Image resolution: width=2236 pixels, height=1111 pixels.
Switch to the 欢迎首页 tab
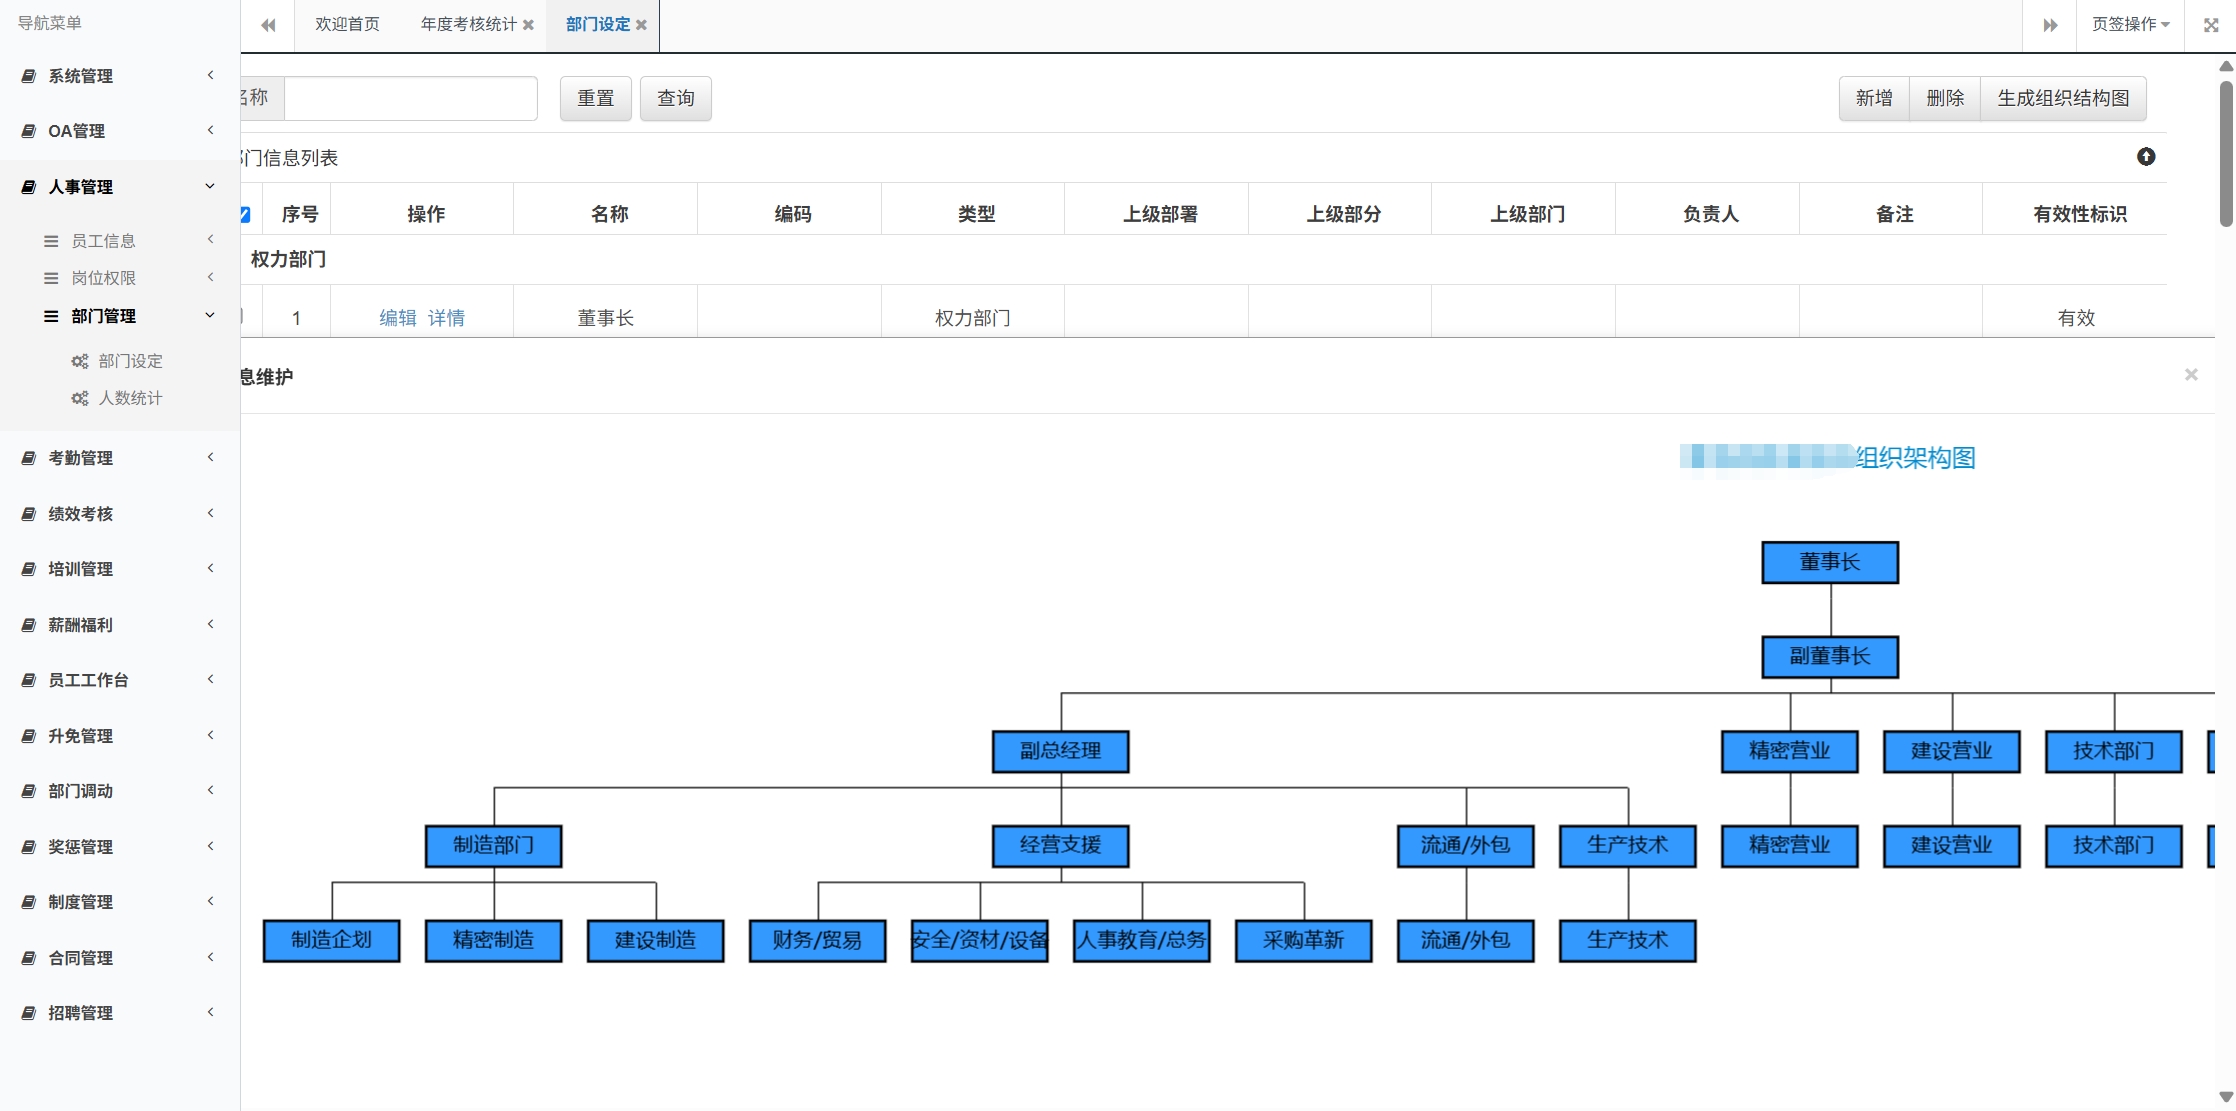tap(347, 25)
